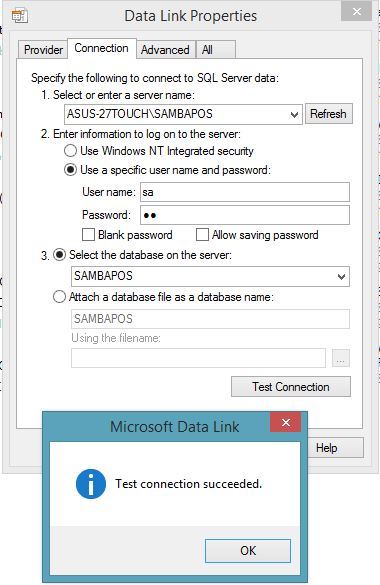This screenshot has height=585, width=380.
Task: Click the Using the filename text box
Action: tap(198, 358)
